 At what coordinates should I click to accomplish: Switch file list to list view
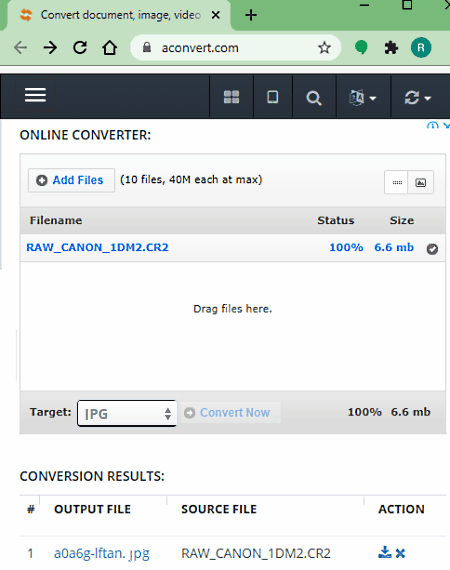tap(397, 182)
